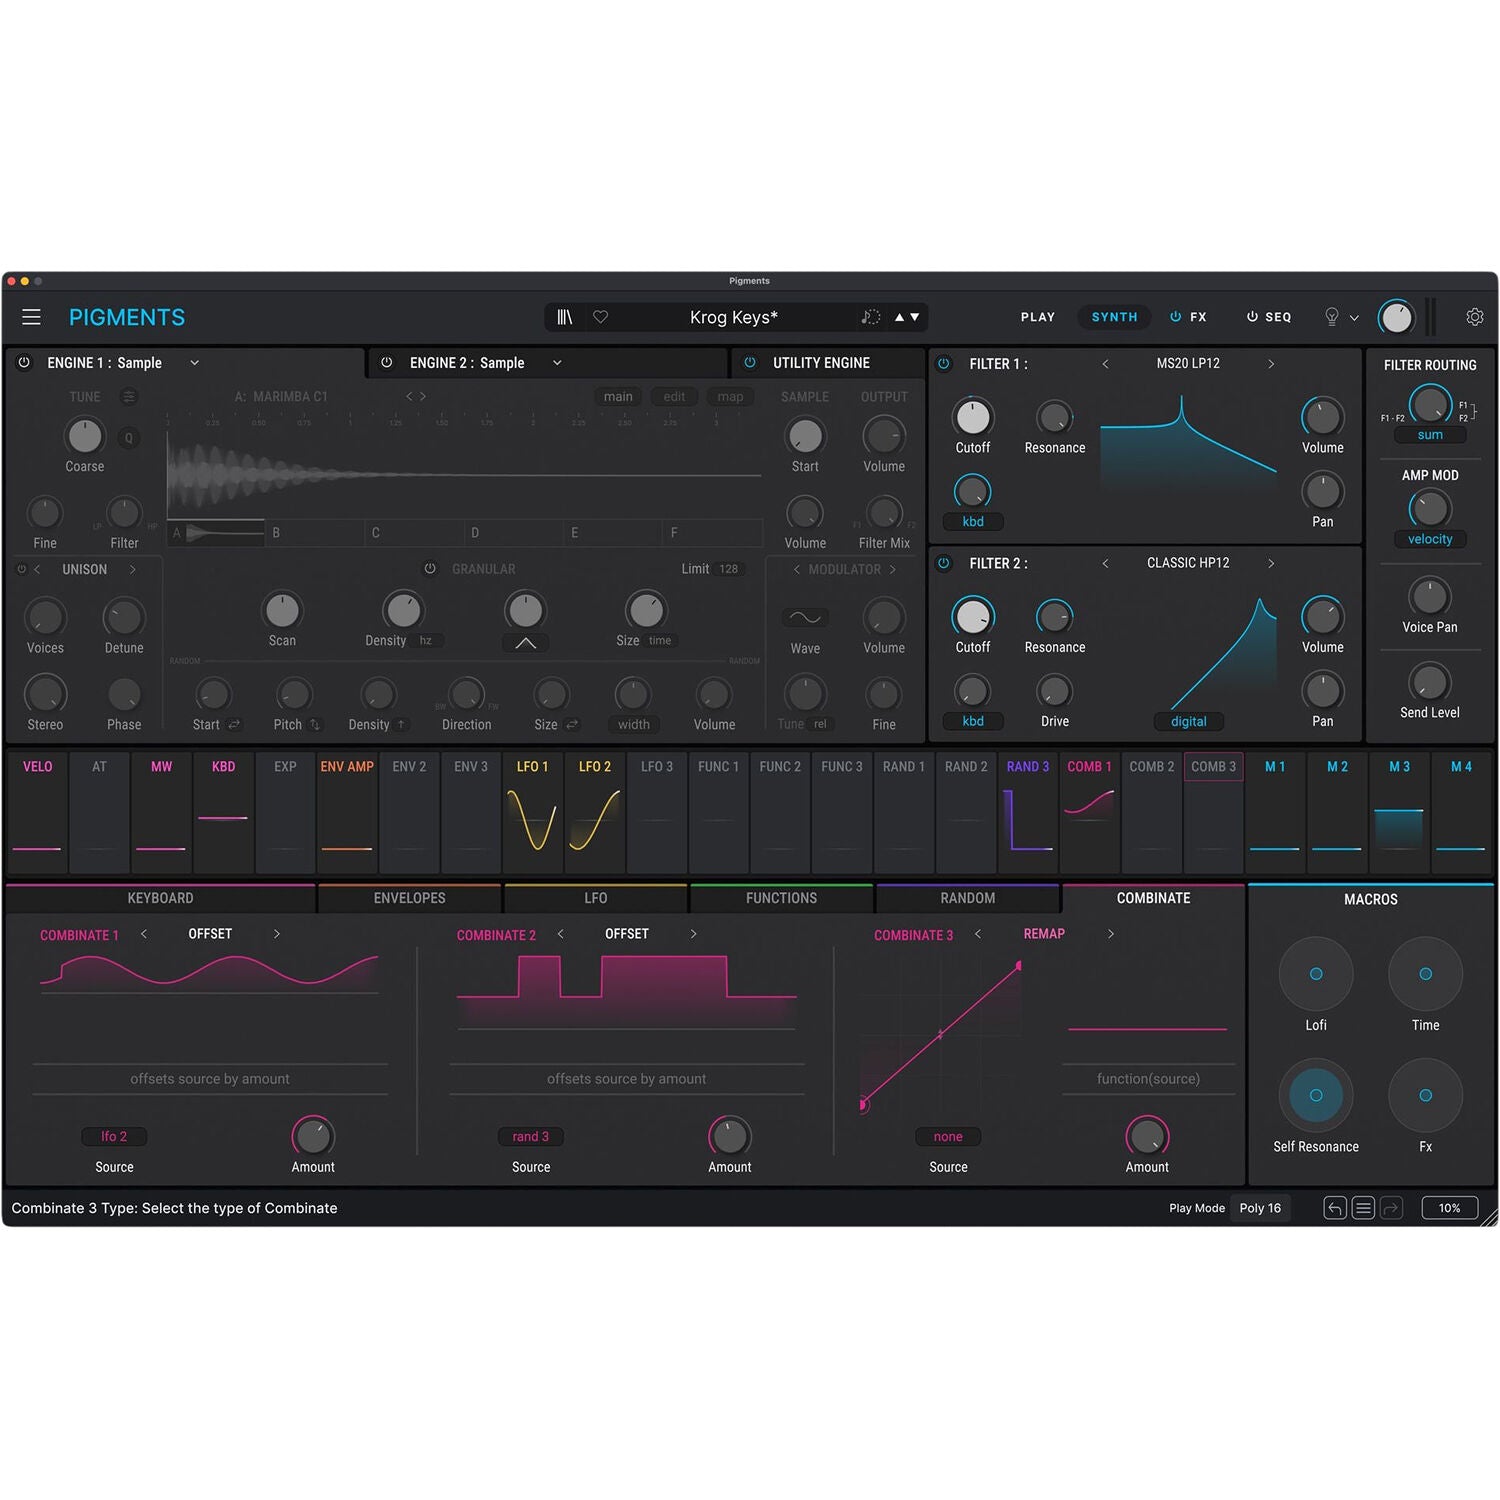Expand the Engine 1 type dropdown arrow

coord(195,363)
